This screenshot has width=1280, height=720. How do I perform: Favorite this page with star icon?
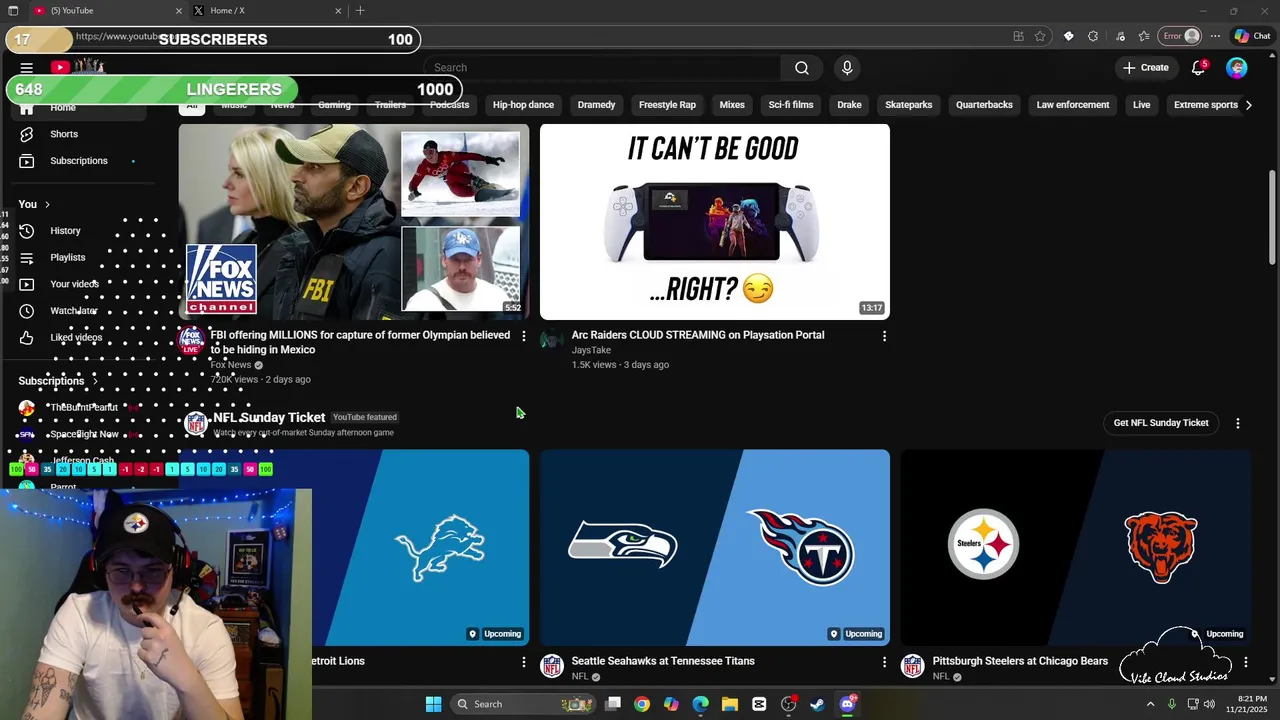click(x=1040, y=36)
